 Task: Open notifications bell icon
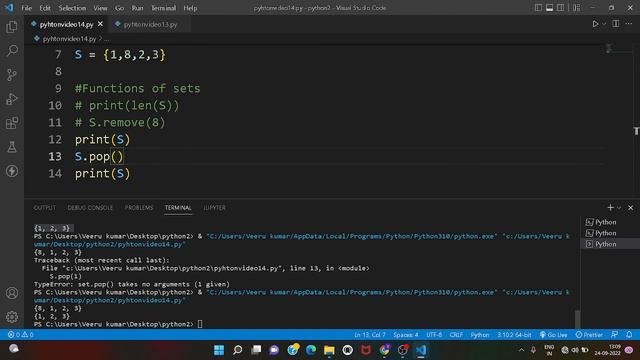tap(629, 335)
